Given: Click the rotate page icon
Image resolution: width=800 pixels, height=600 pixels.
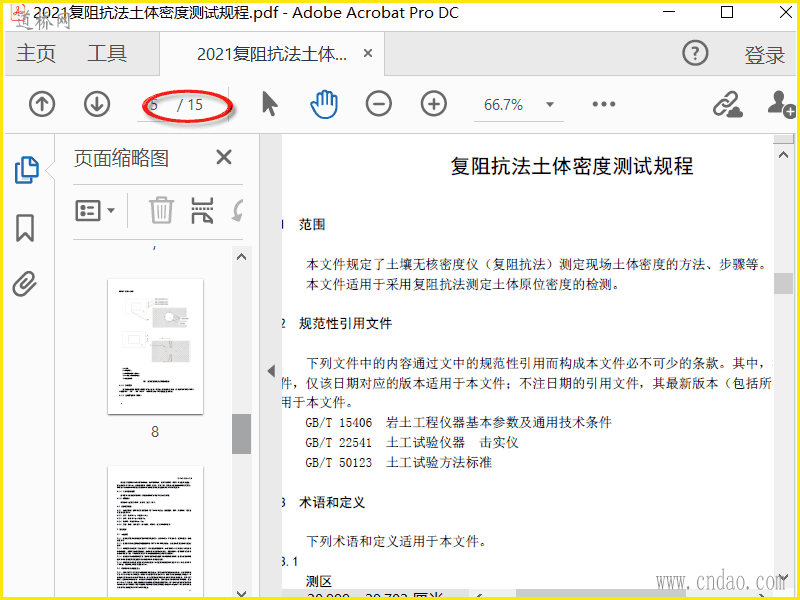Looking at the screenshot, I should (237, 210).
